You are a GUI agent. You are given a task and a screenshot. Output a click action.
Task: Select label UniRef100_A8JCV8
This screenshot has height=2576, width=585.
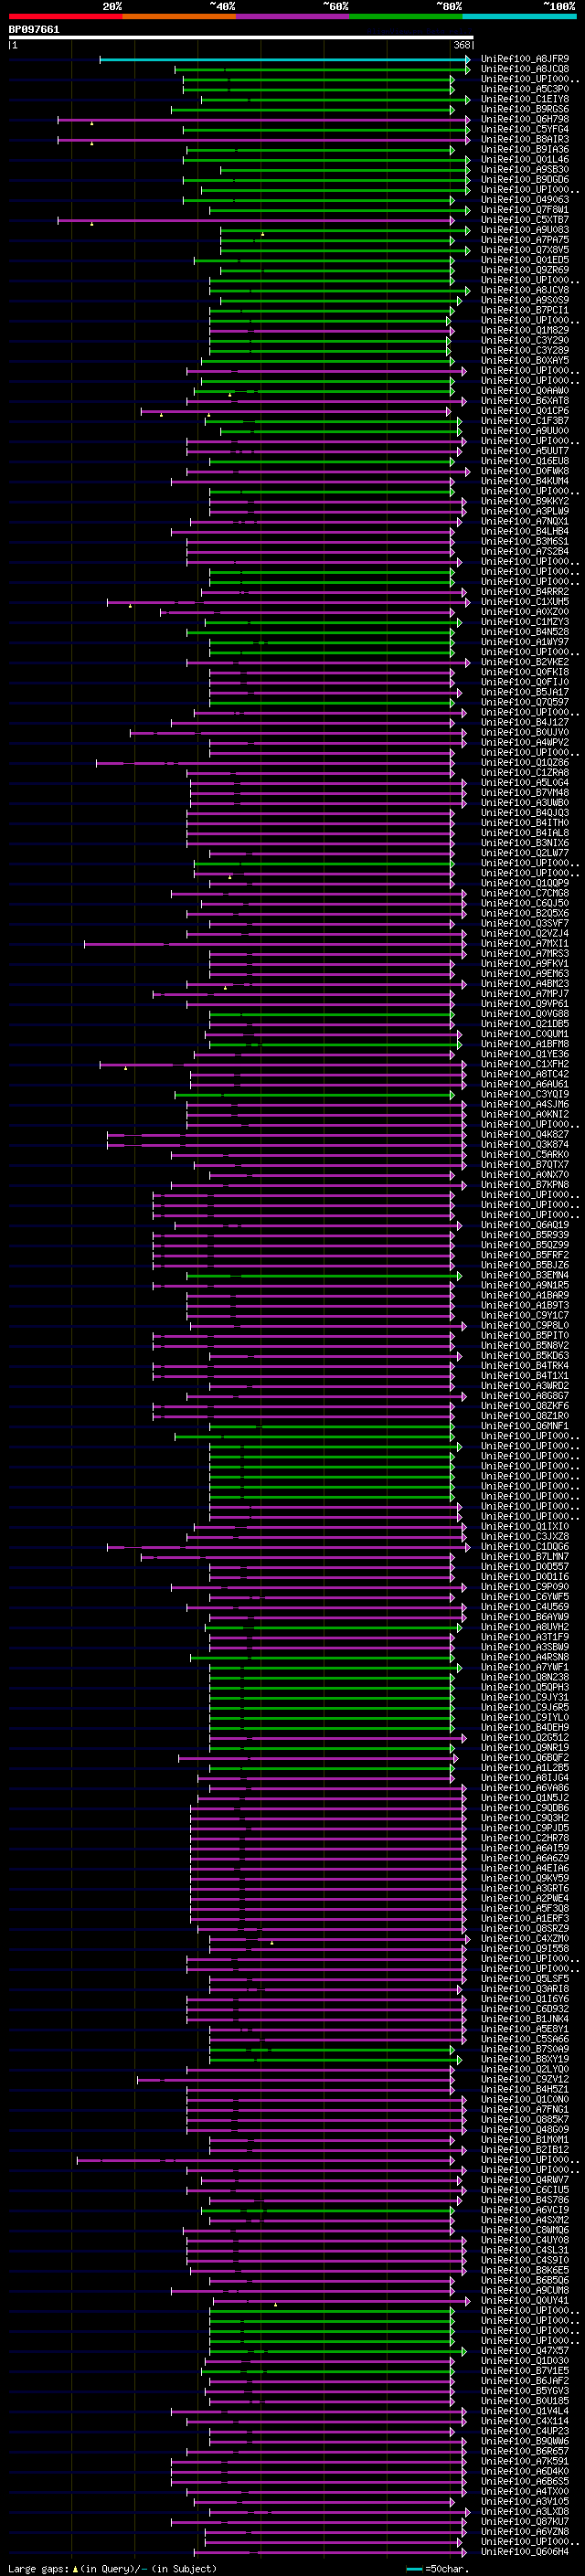[x=525, y=290]
